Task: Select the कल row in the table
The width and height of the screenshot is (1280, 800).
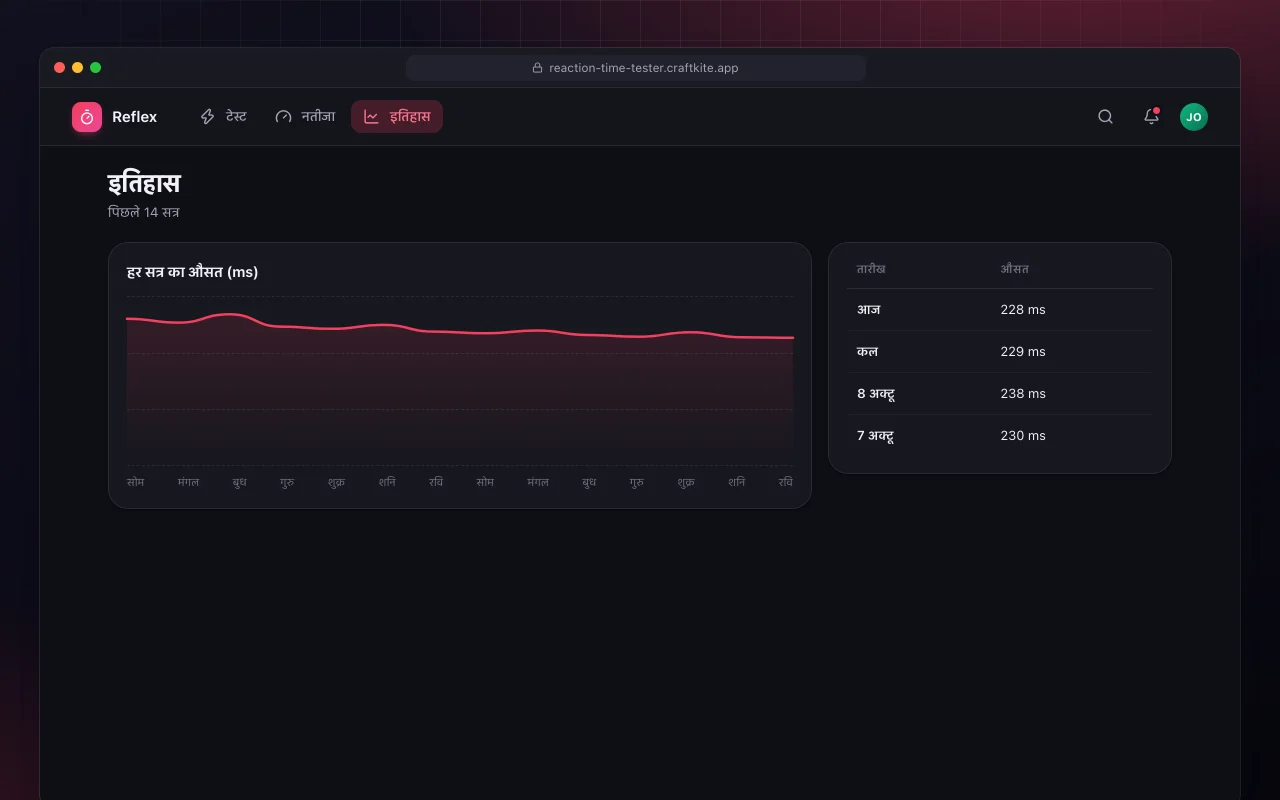Action: (1000, 352)
